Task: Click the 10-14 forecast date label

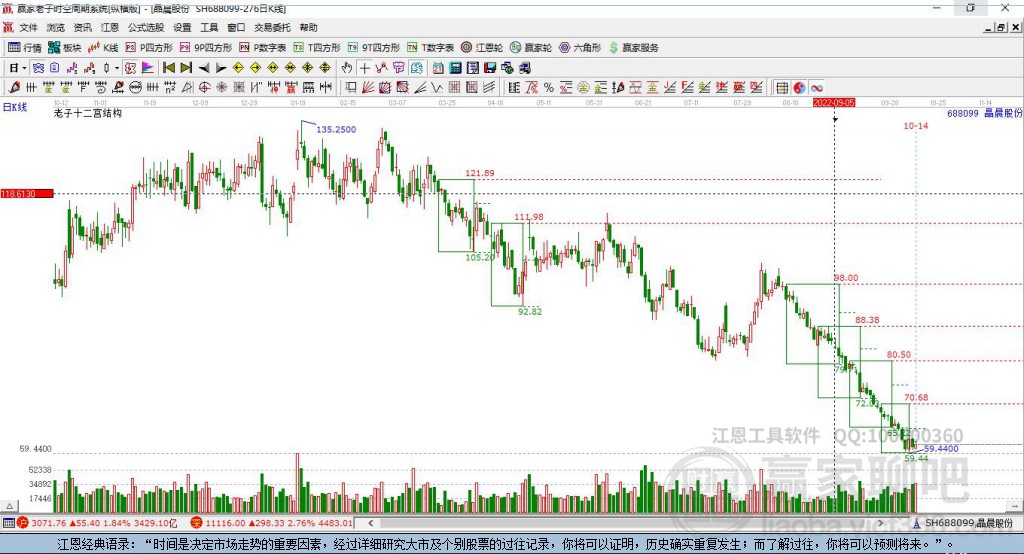Action: click(x=916, y=125)
